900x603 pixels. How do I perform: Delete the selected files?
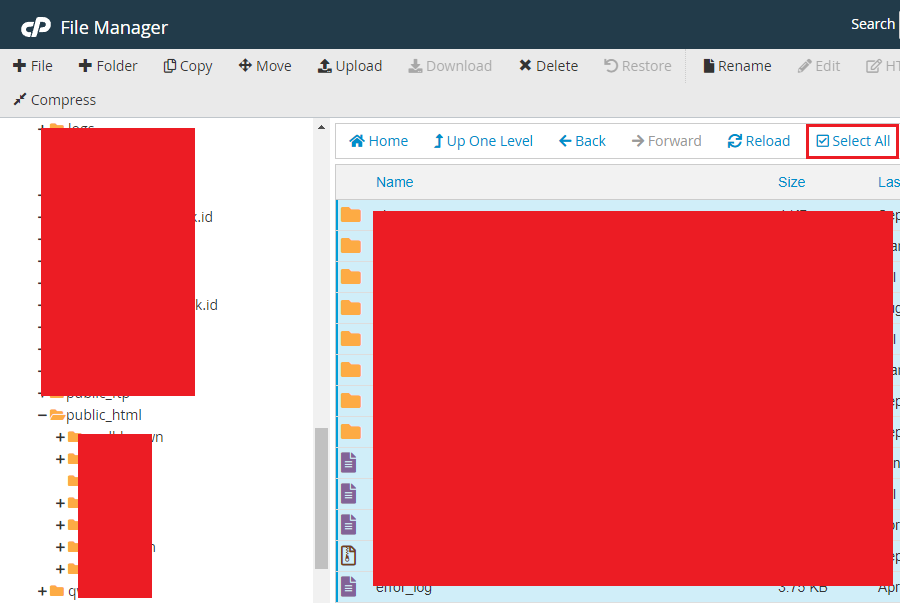click(x=548, y=66)
